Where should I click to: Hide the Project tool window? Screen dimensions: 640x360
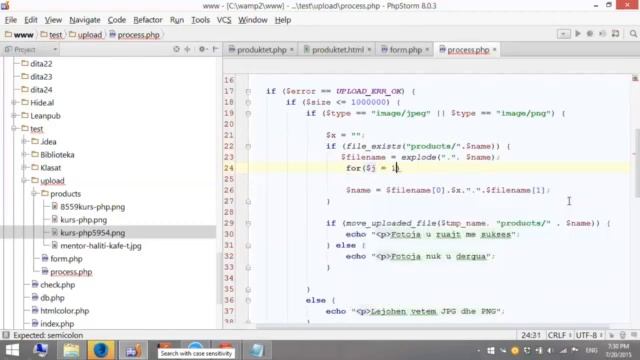pos(215,49)
